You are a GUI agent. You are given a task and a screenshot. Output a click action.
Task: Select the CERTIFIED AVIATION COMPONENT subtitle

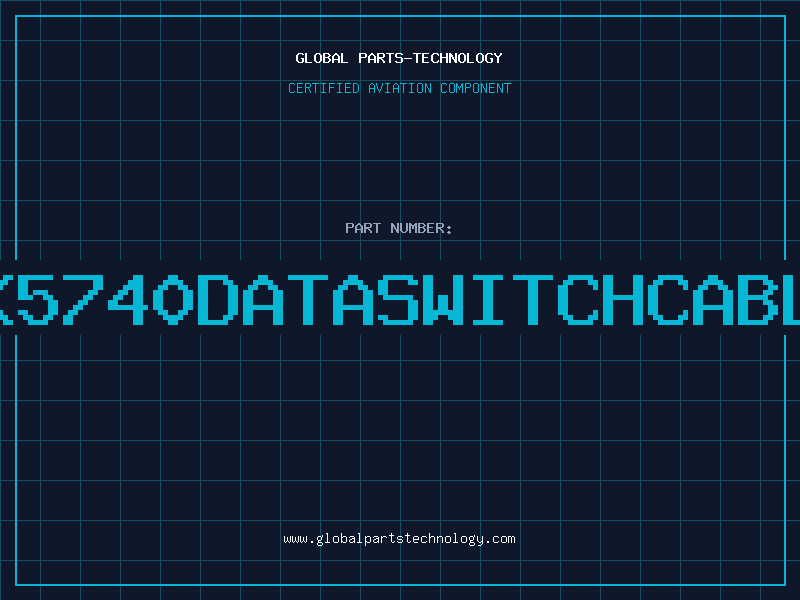[399, 88]
